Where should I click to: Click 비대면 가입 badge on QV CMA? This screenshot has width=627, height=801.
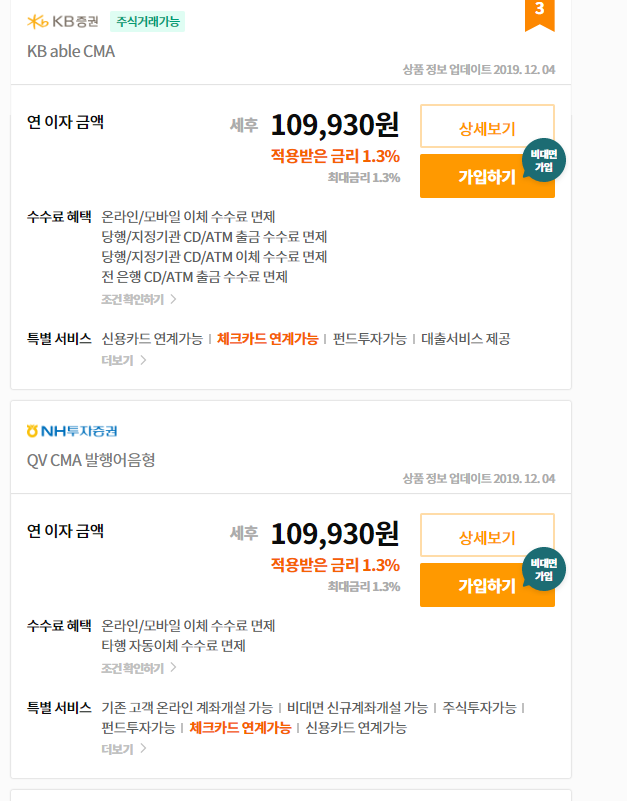click(544, 569)
